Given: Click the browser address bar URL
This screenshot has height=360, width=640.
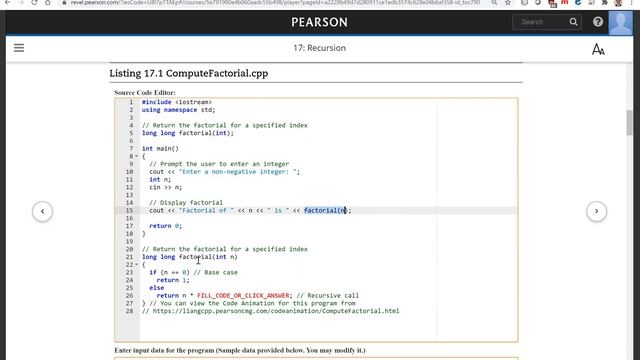Looking at the screenshot, I should click(276, 2).
